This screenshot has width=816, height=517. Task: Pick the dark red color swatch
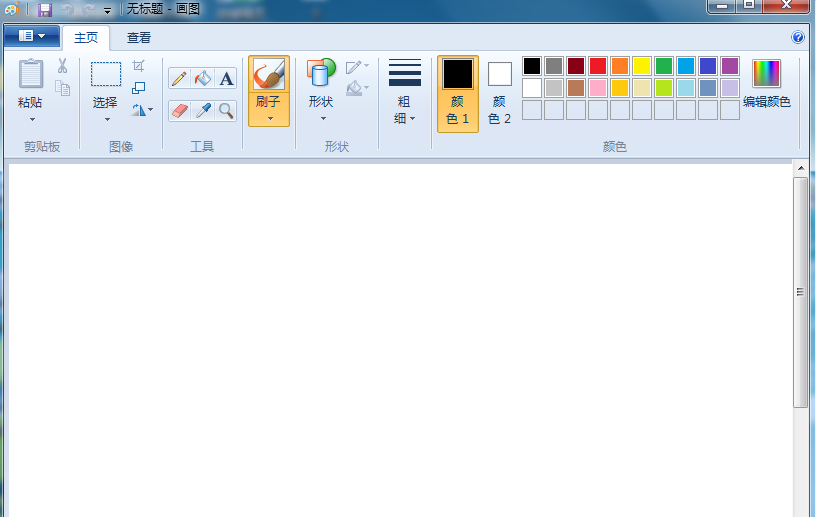pos(576,66)
